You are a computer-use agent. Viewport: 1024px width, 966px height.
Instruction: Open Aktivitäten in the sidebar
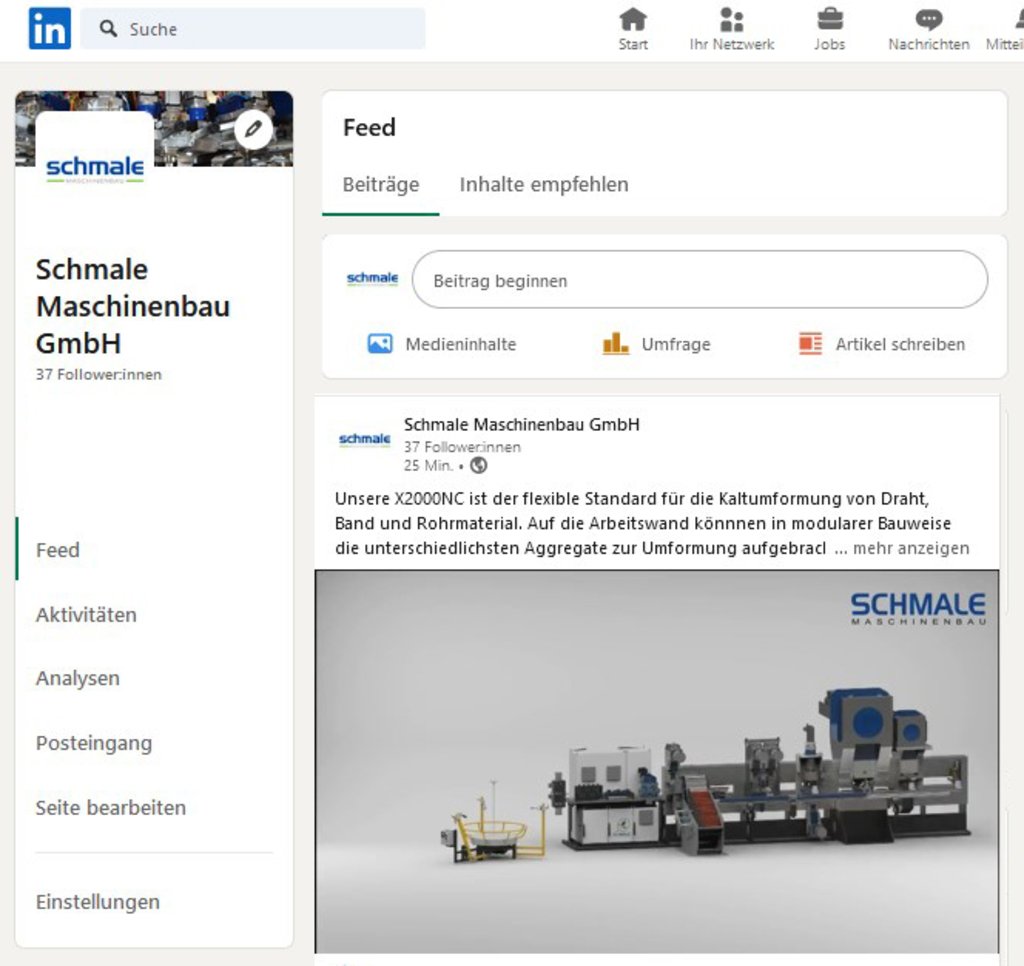pos(86,615)
